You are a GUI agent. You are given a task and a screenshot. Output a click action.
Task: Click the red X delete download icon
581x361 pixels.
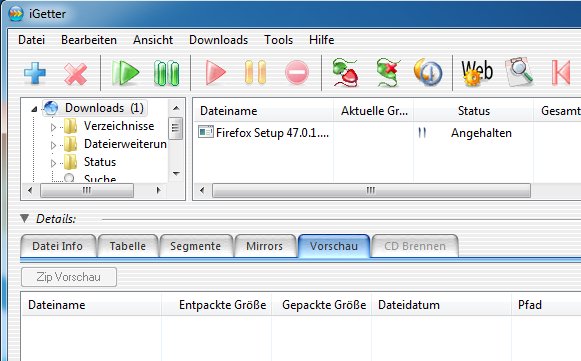[75, 73]
